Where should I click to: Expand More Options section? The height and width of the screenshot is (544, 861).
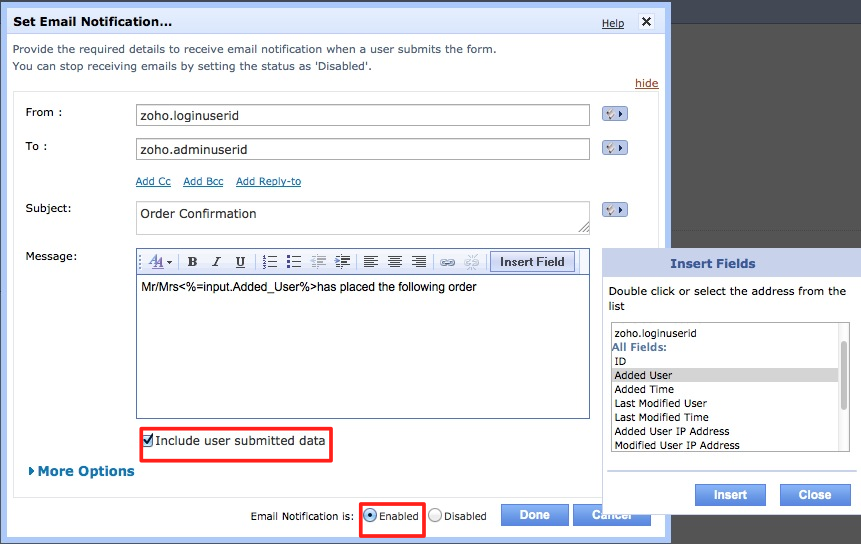(x=81, y=471)
